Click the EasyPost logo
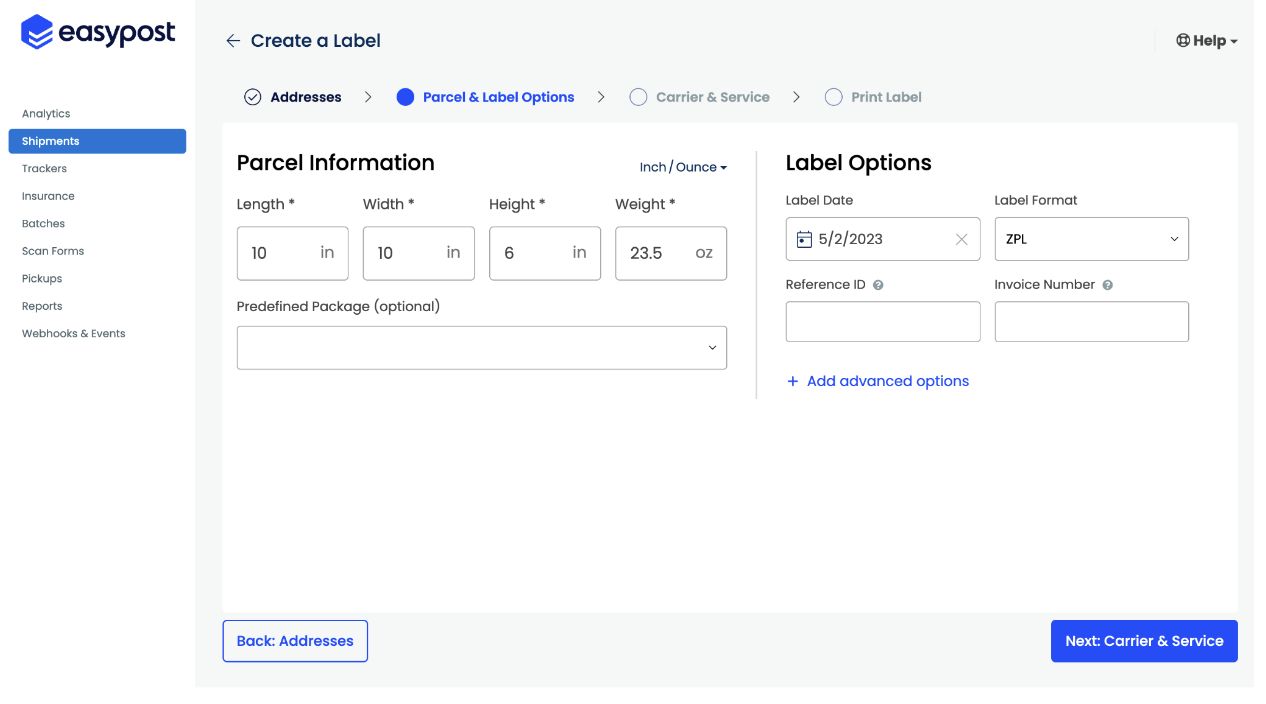This screenshot has height=704, width=1266. pyautogui.click(x=98, y=33)
